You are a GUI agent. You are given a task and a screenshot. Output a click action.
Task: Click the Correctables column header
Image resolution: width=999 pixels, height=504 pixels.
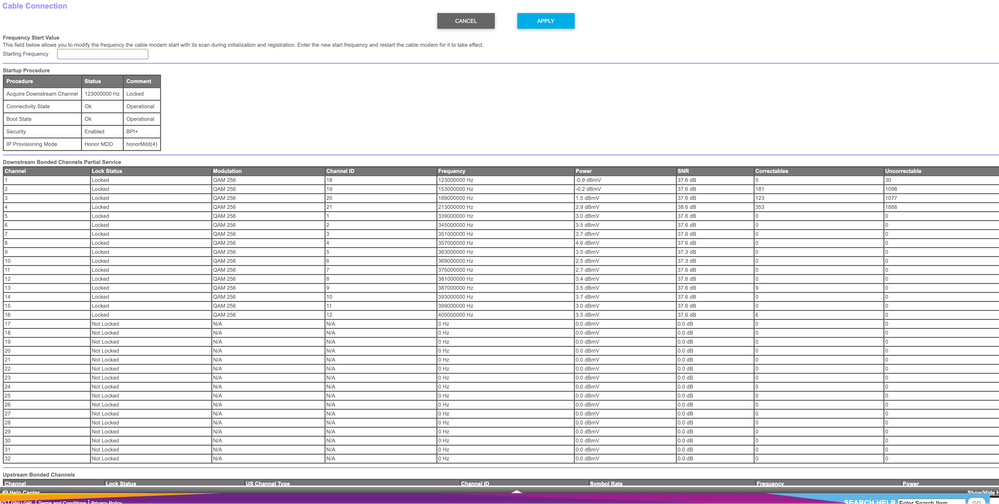[x=772, y=171]
